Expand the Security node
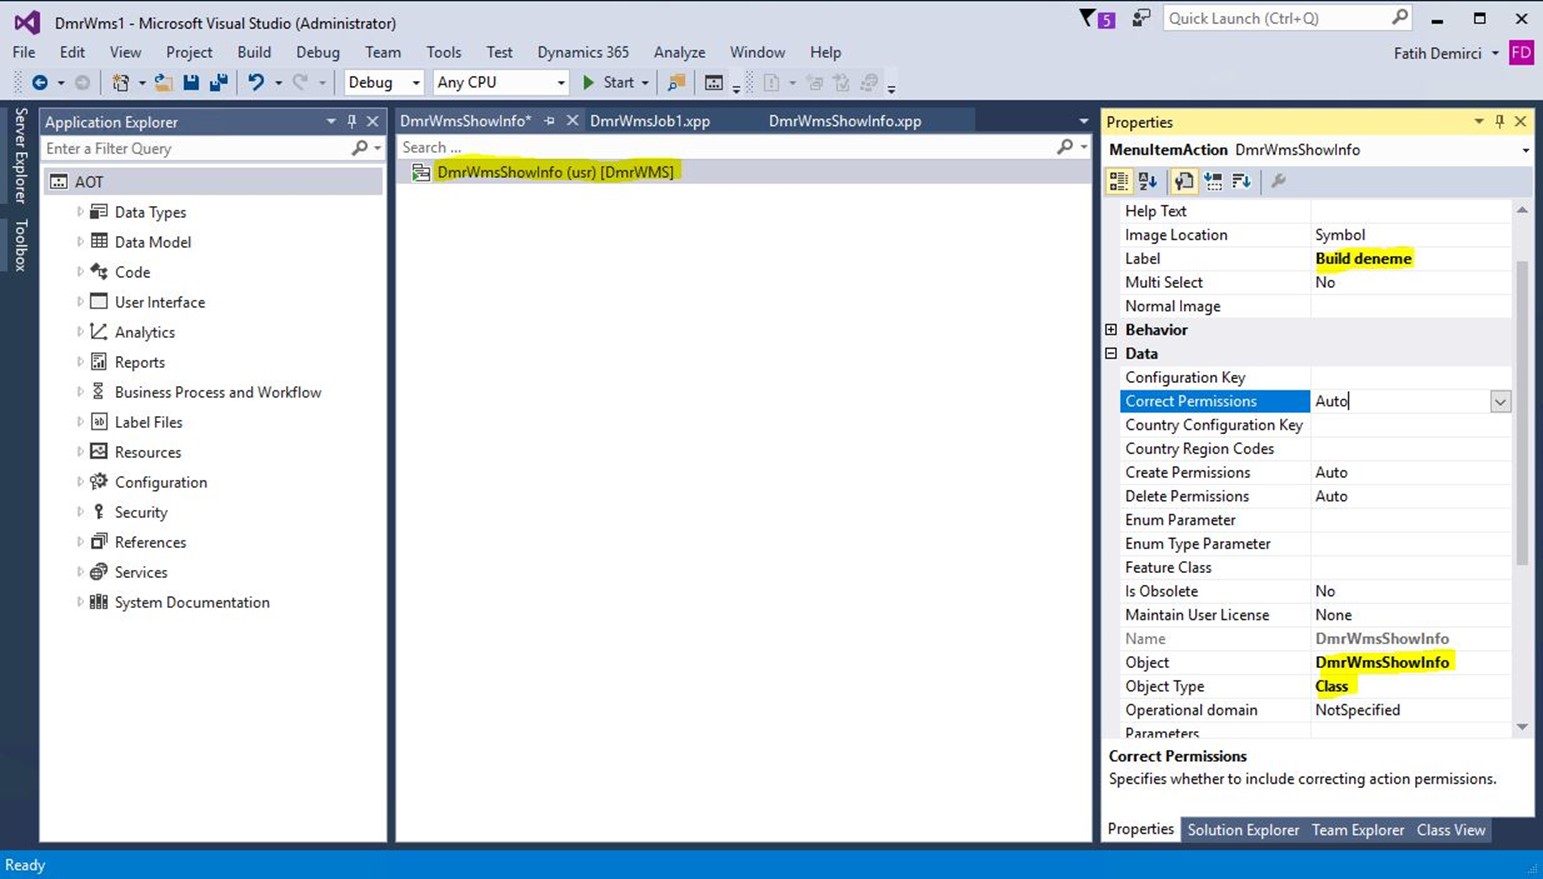 tap(80, 512)
